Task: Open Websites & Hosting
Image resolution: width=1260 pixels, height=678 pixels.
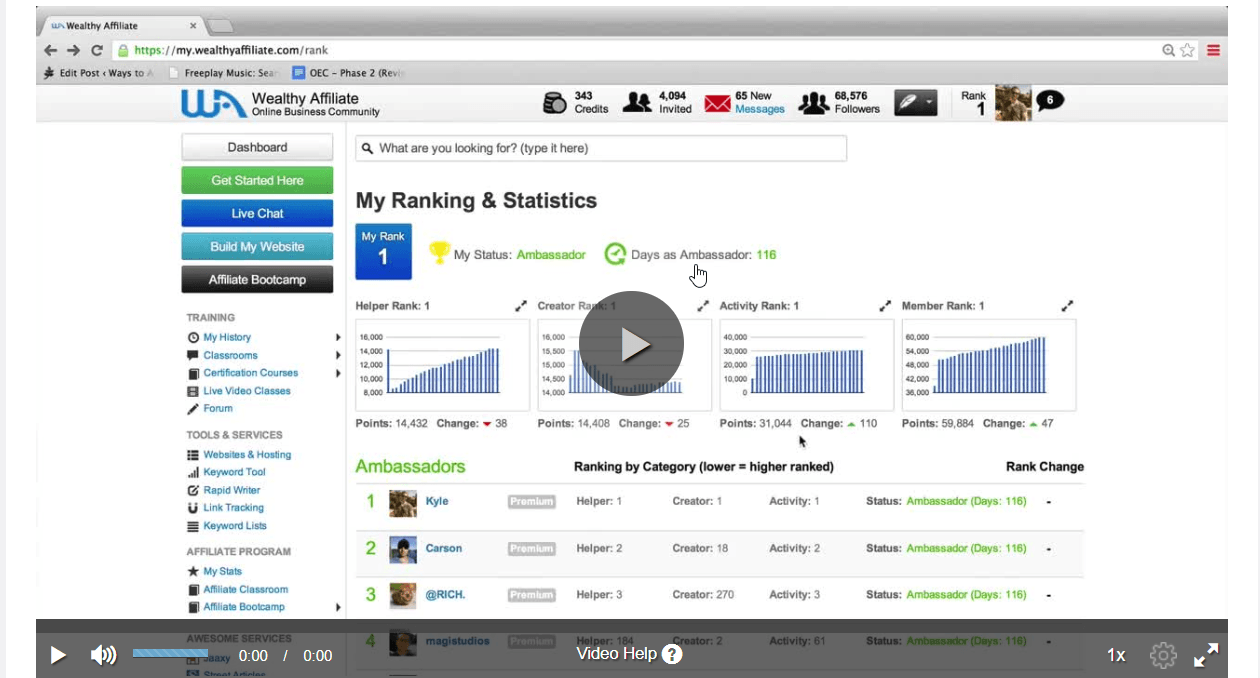Action: pyautogui.click(x=247, y=455)
